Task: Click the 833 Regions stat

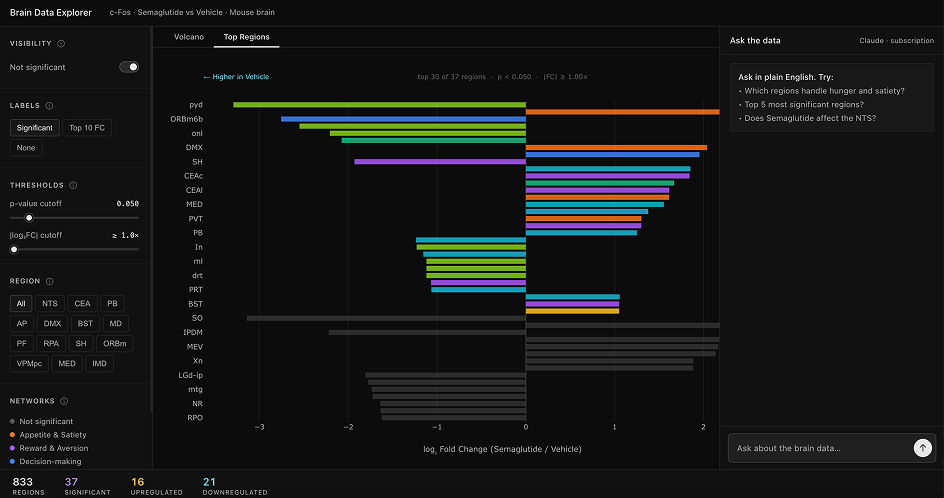Action: (x=28, y=485)
